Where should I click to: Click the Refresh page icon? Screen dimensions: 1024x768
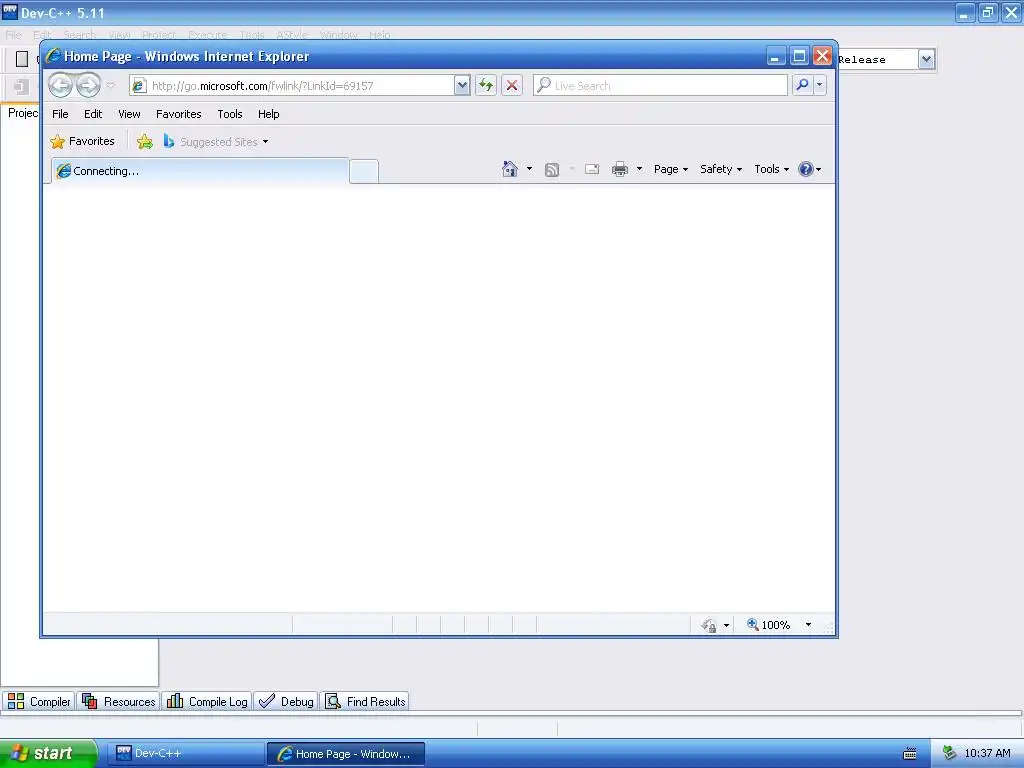tap(486, 86)
